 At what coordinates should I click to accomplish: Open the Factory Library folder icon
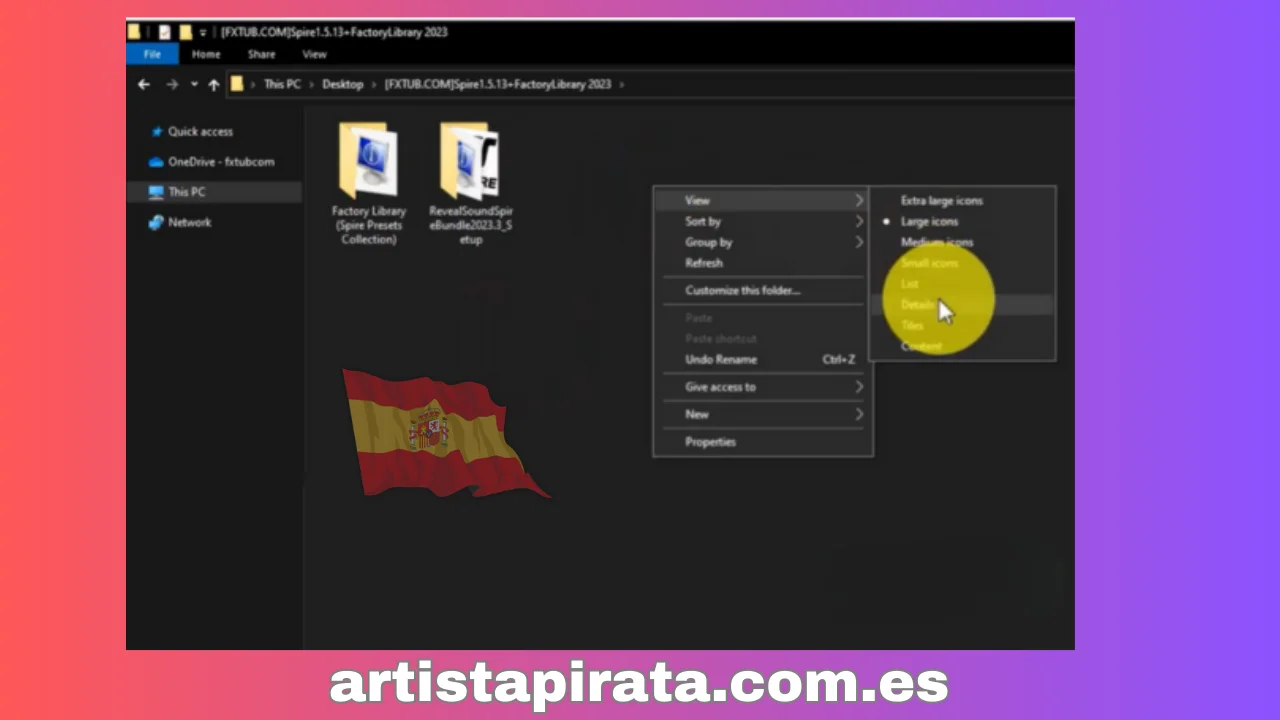click(368, 161)
